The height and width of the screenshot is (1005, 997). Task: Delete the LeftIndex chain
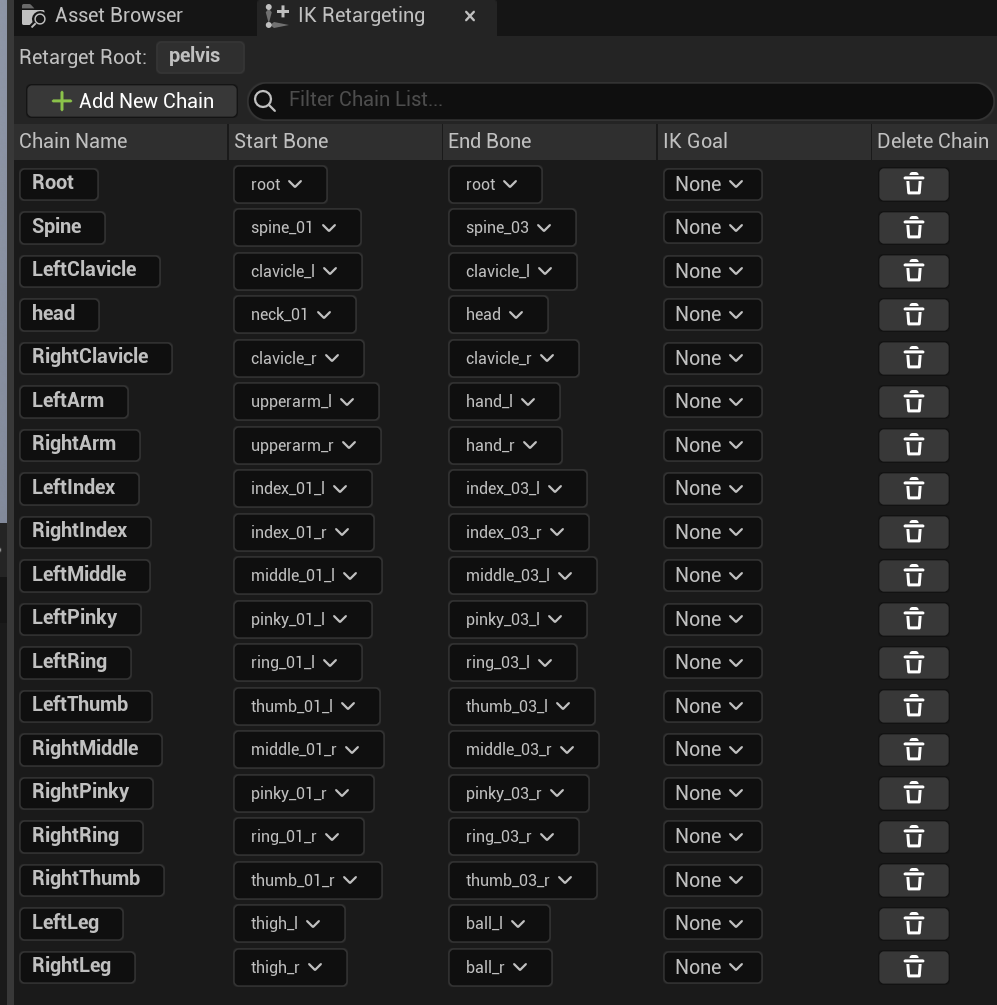[x=913, y=488]
